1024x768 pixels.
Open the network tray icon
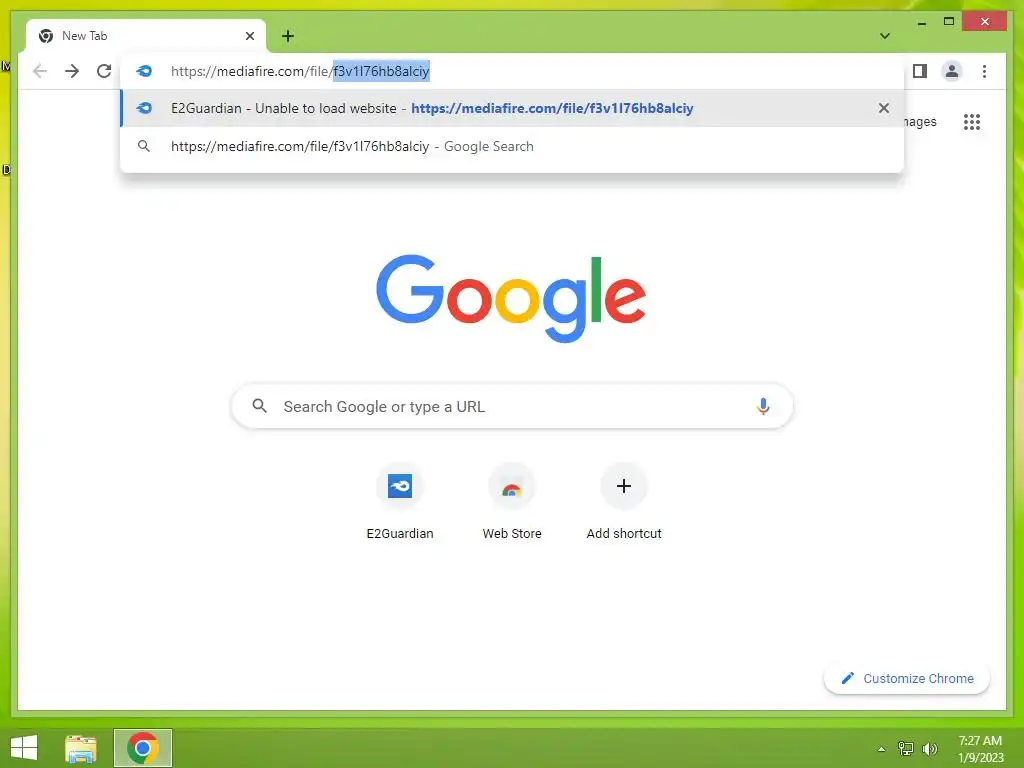click(906, 748)
